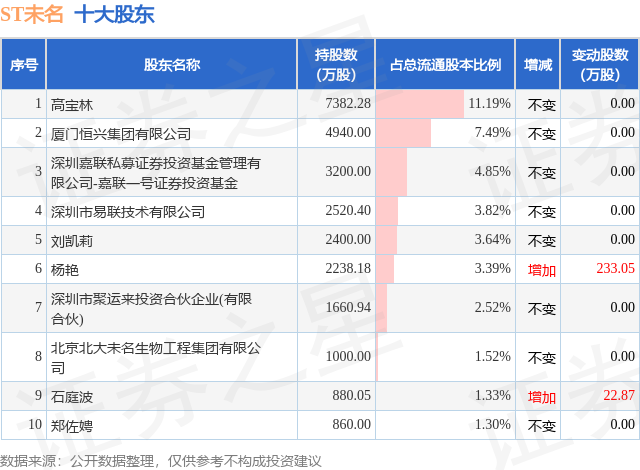Click the holding value 4940.00
Viewport: 640px width, 470px height.
point(348,132)
